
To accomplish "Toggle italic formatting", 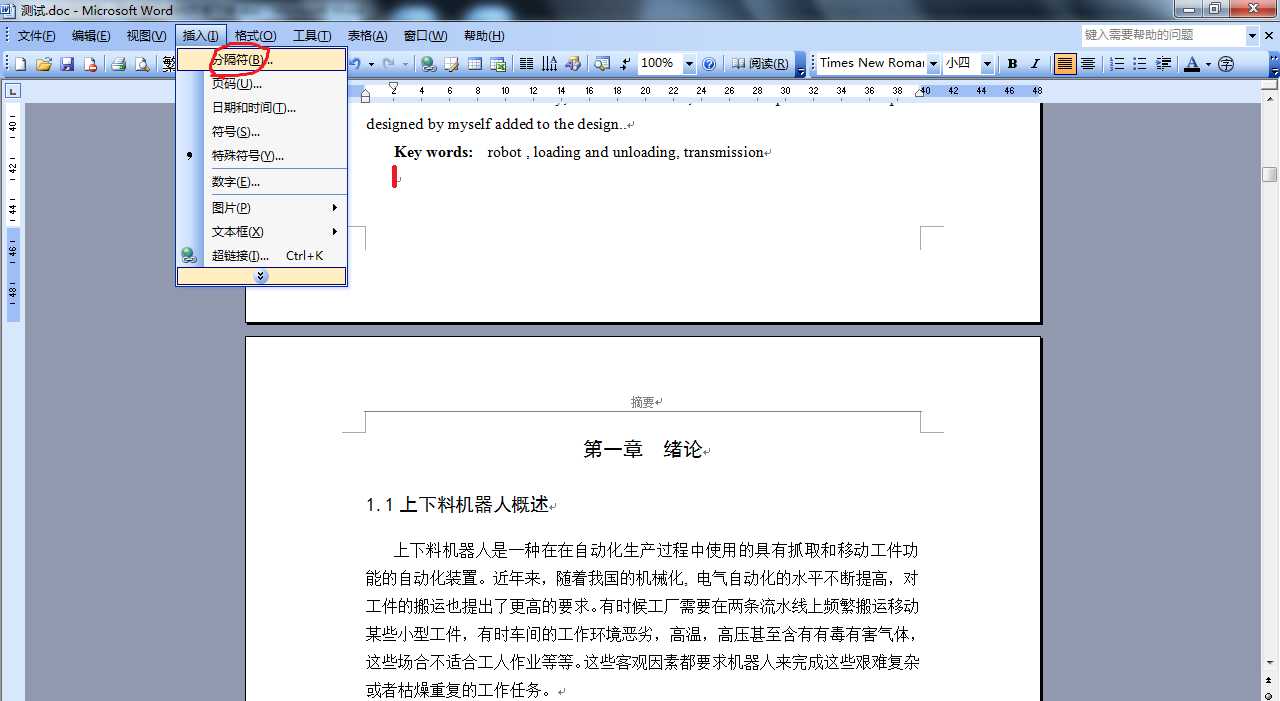I will pyautogui.click(x=1035, y=64).
